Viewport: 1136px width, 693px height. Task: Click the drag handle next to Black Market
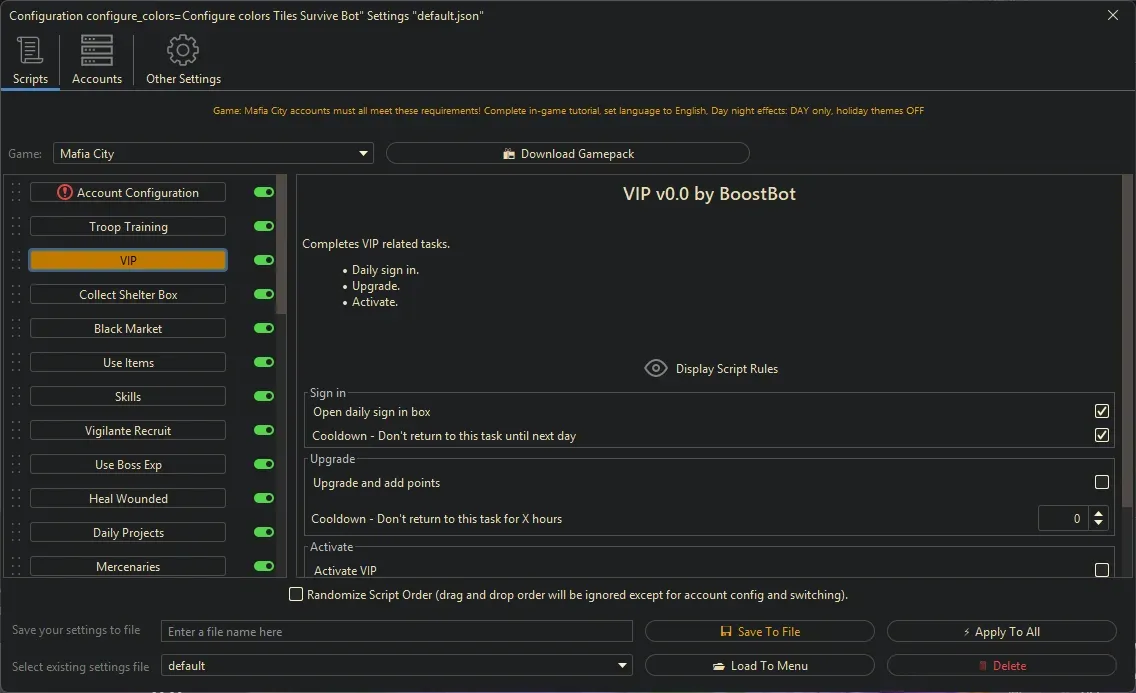click(15, 329)
